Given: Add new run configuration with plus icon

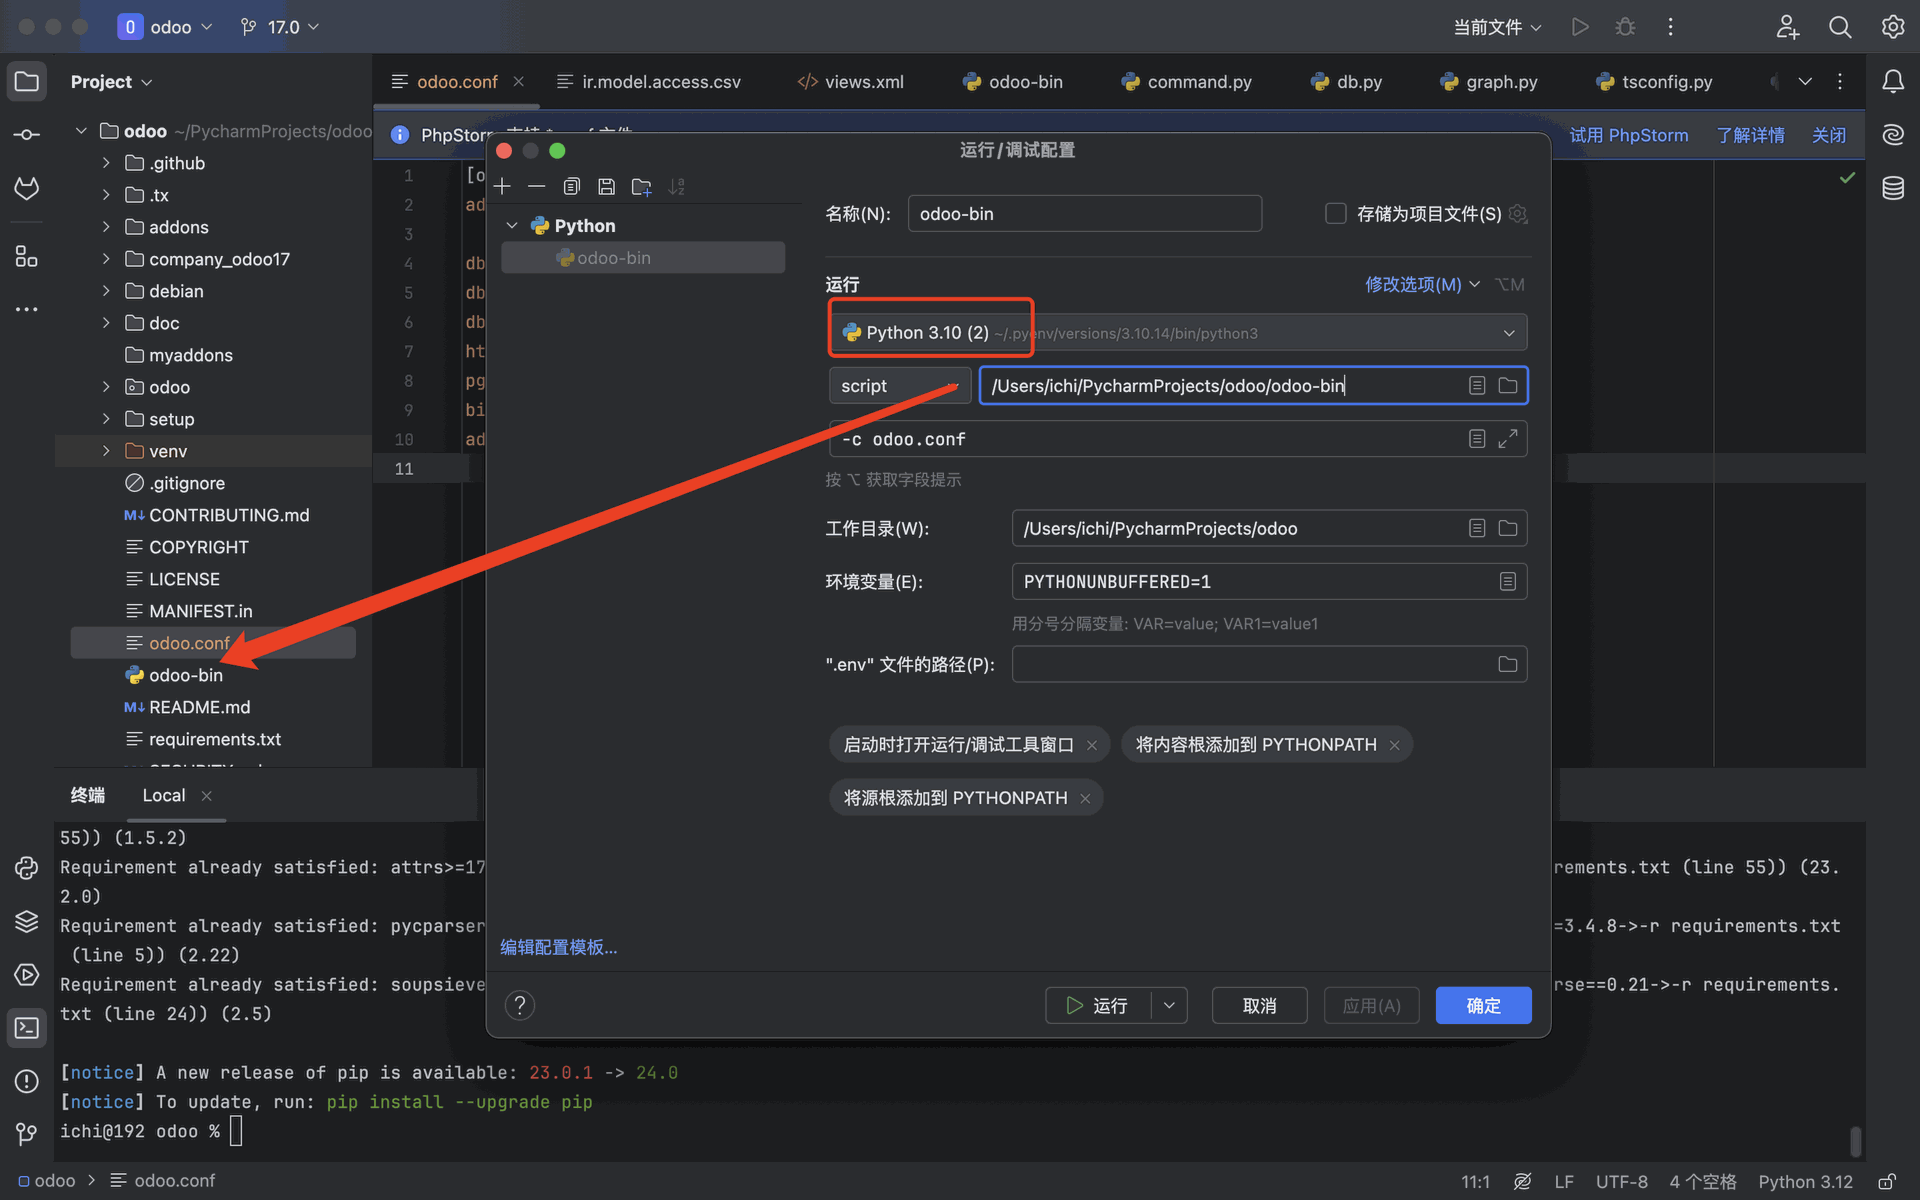Looking at the screenshot, I should [x=502, y=186].
